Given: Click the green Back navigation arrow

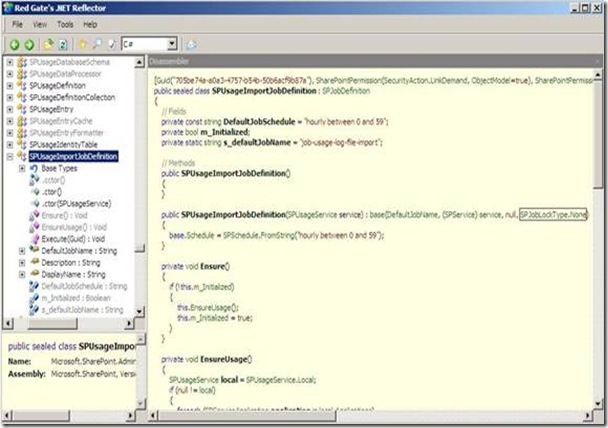Looking at the screenshot, I should [15, 45].
